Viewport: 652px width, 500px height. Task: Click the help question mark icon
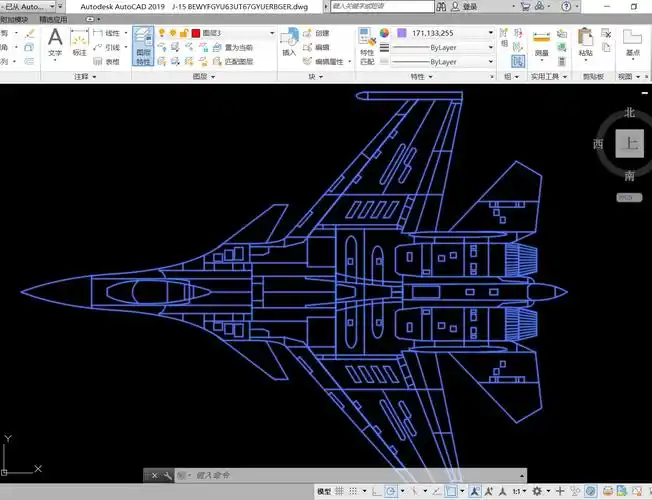click(x=566, y=6)
